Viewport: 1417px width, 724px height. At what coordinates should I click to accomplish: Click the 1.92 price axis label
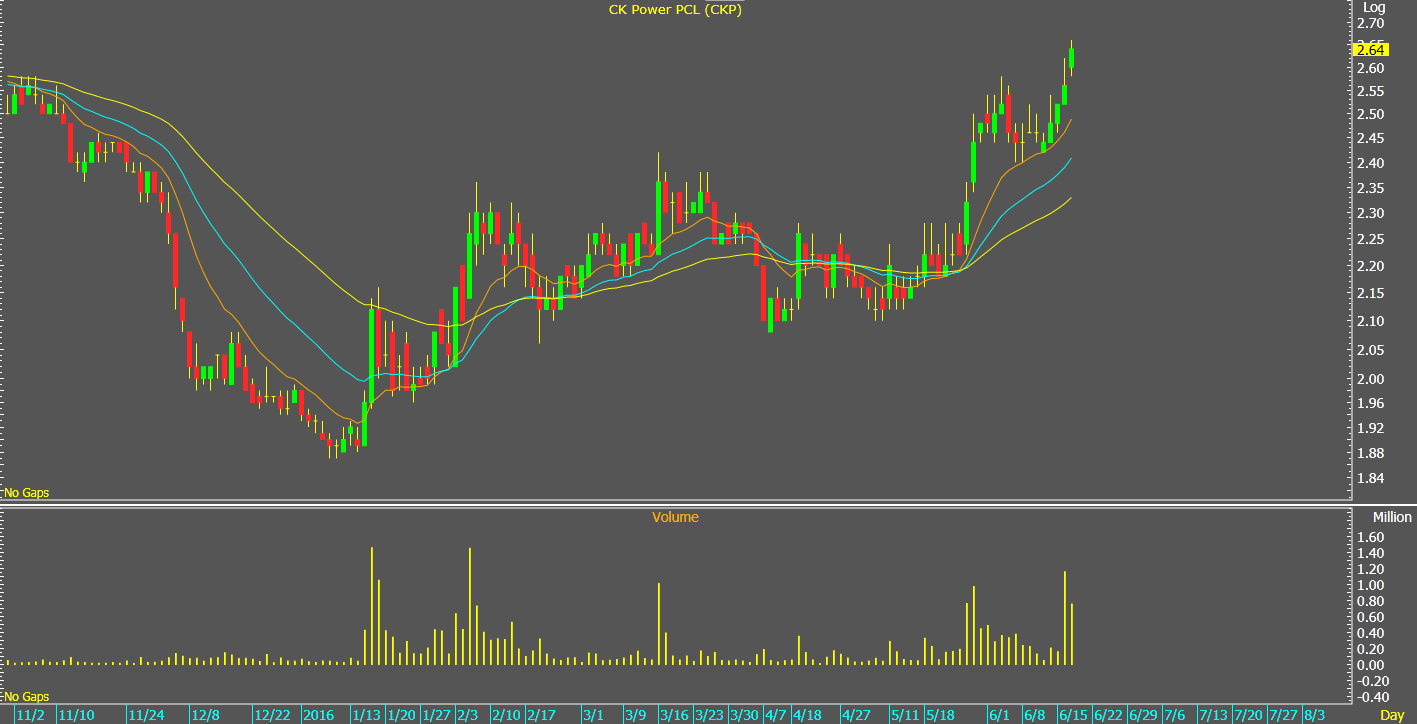coord(1370,428)
